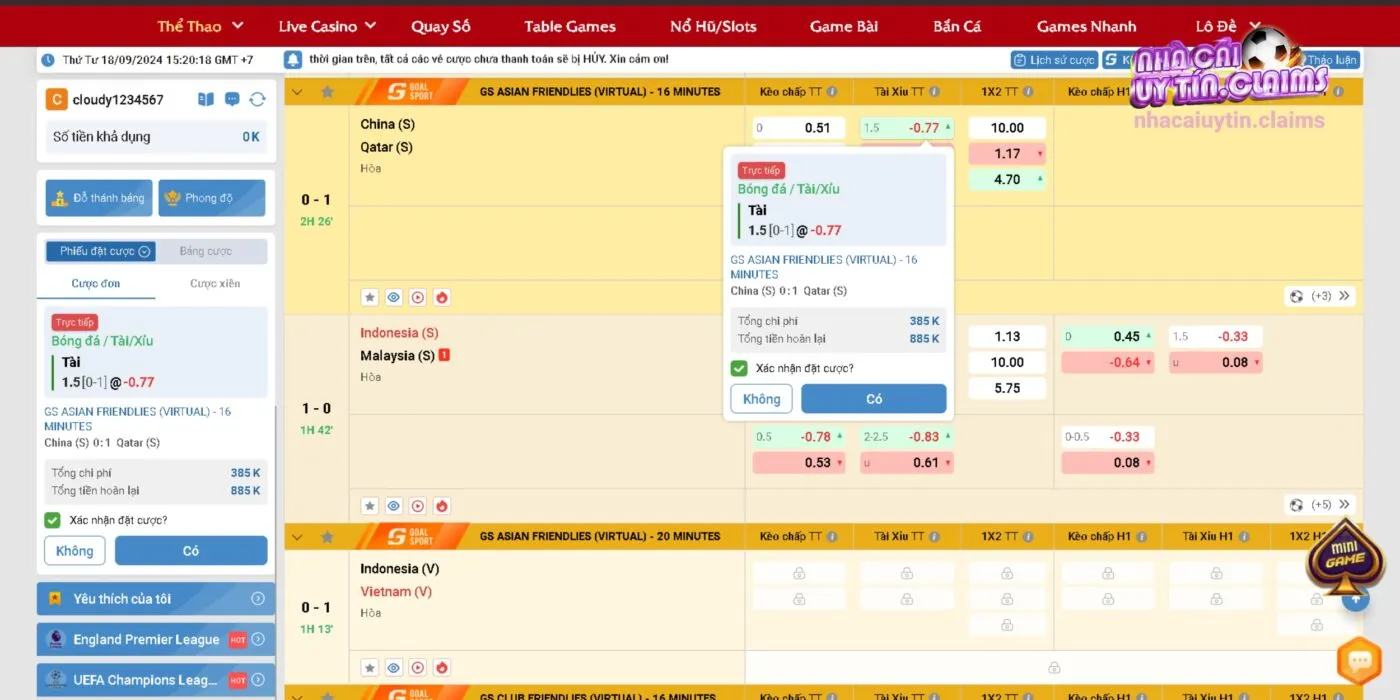This screenshot has height=700, width=1400.
Task: Click the 4.70 odds for draw 1X2
Action: coord(1006,179)
